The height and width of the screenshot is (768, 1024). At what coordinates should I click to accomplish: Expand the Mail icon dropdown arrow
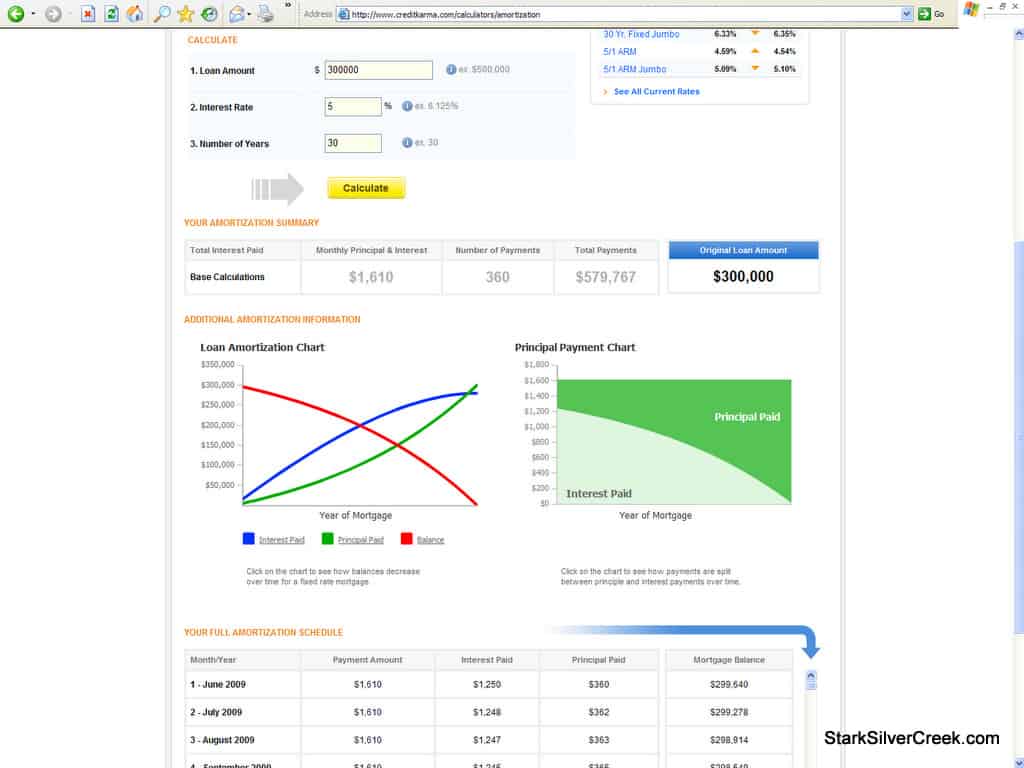tap(249, 13)
